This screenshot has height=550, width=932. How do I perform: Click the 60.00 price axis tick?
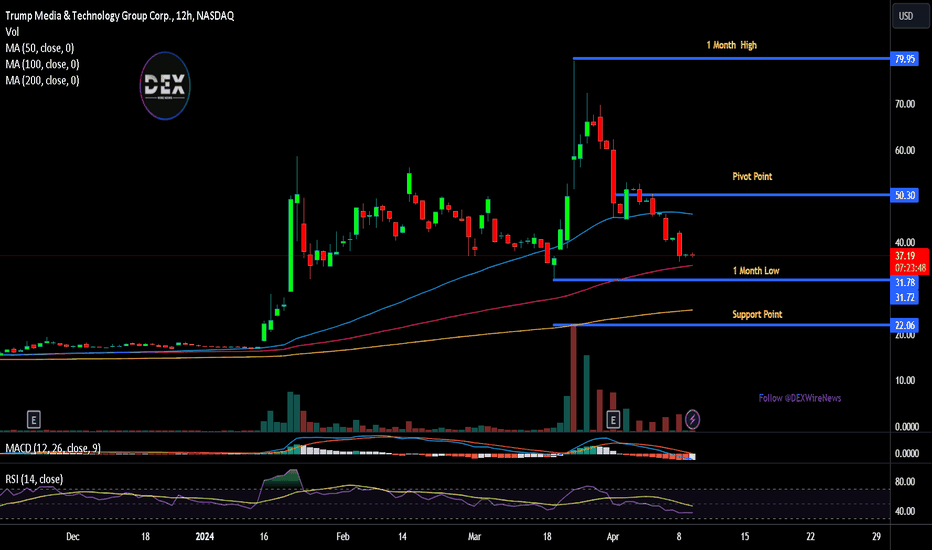pos(905,150)
